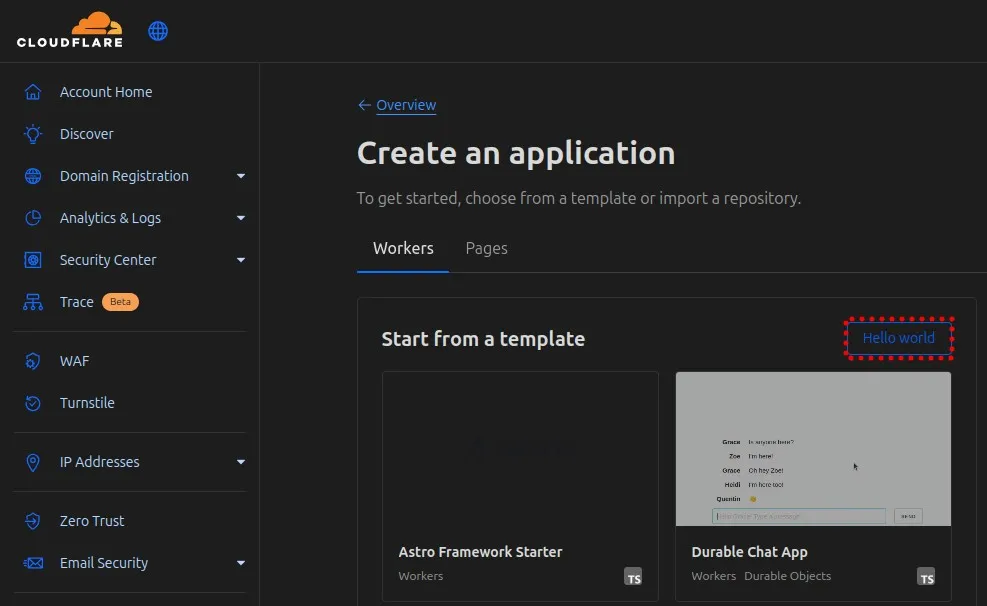The height and width of the screenshot is (606, 987).
Task: Click the Hello world button
Action: pos(898,338)
